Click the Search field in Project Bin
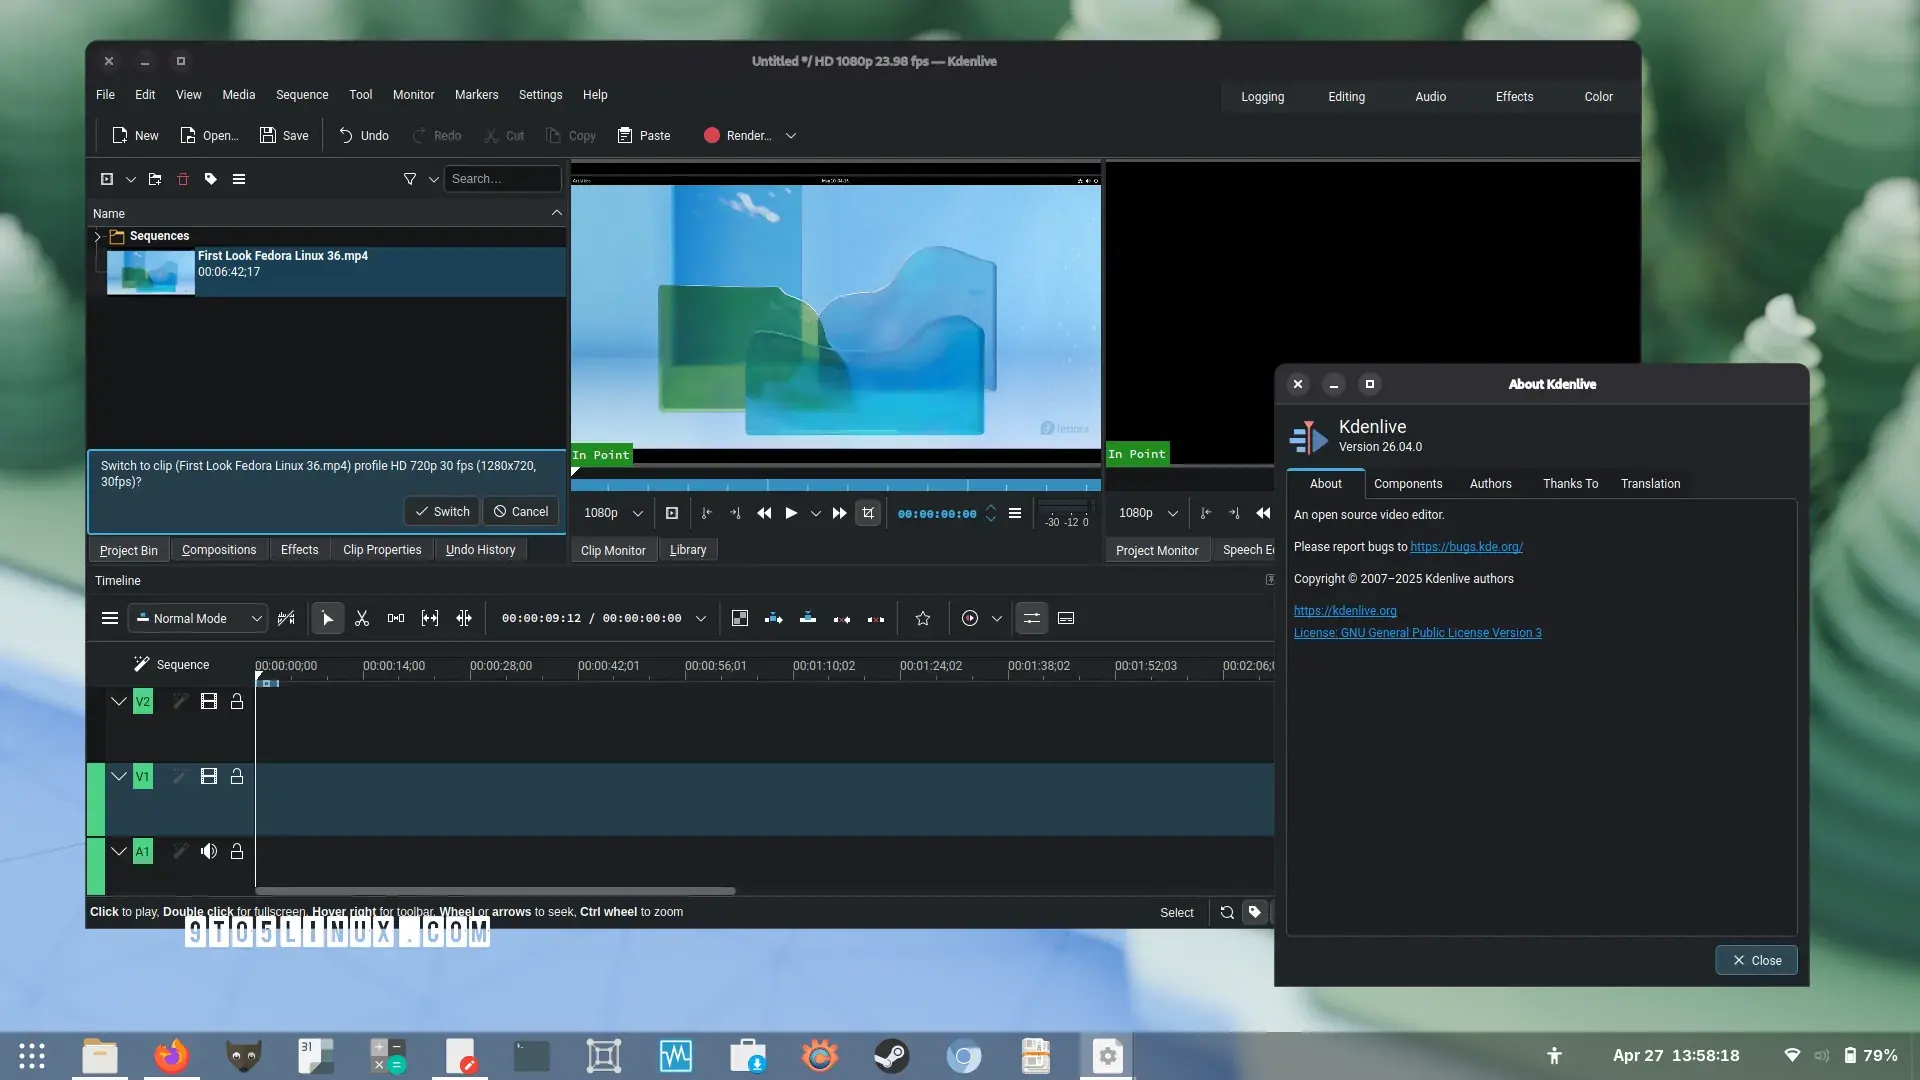The image size is (1920, 1080). 501,179
